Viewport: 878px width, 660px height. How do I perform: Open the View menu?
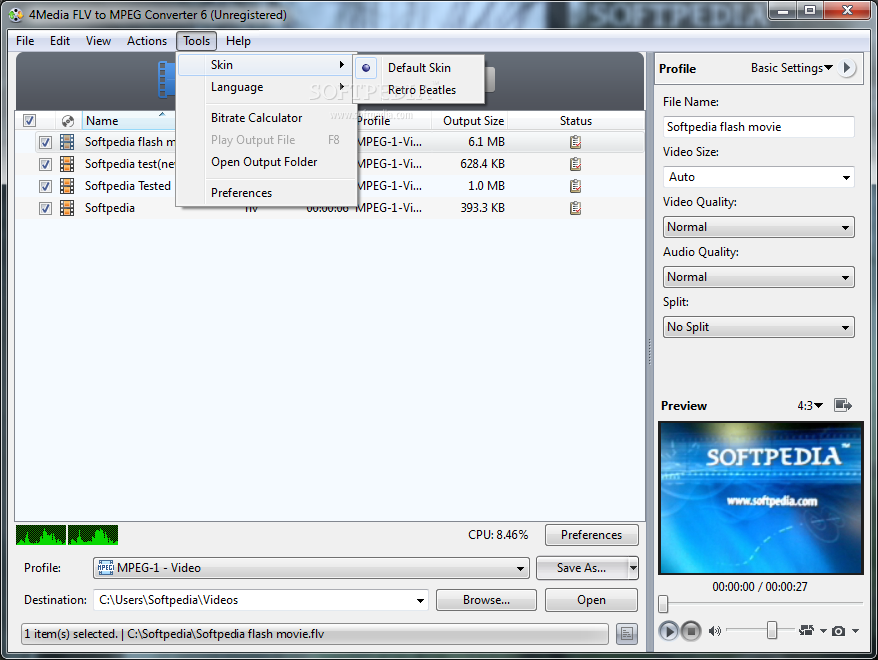tap(99, 41)
